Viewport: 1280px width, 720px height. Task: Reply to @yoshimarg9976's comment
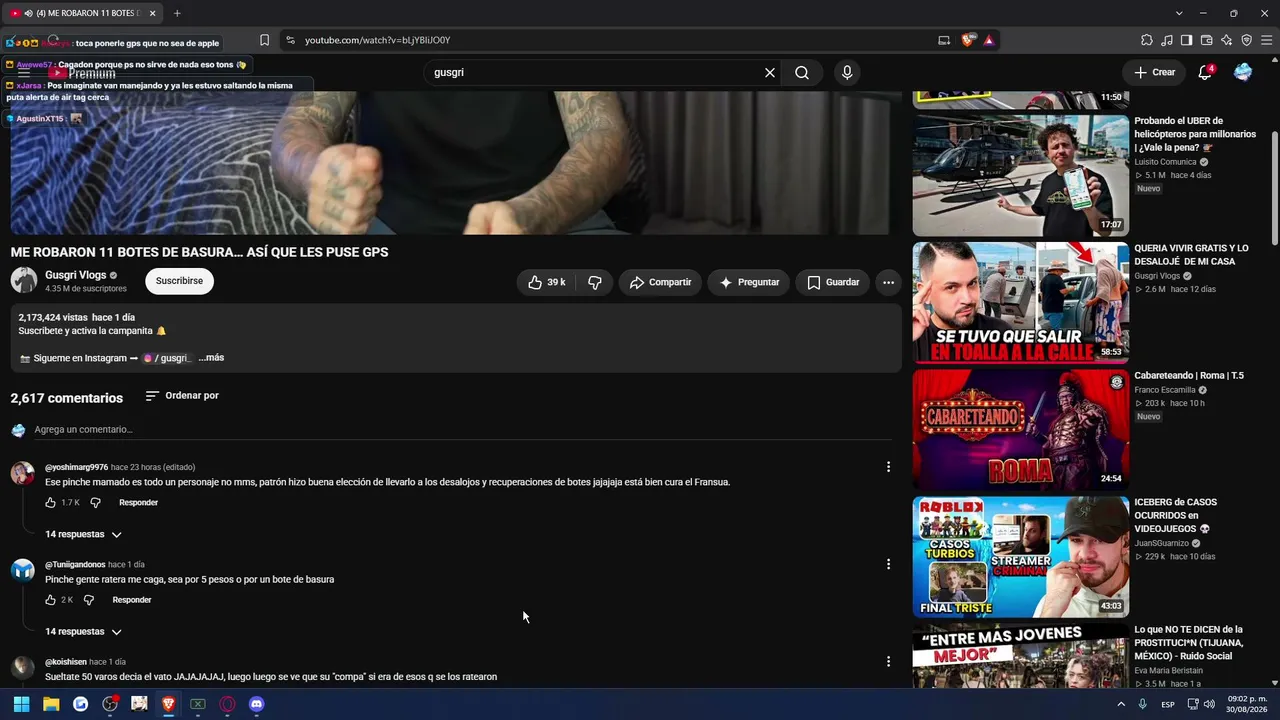tap(138, 503)
